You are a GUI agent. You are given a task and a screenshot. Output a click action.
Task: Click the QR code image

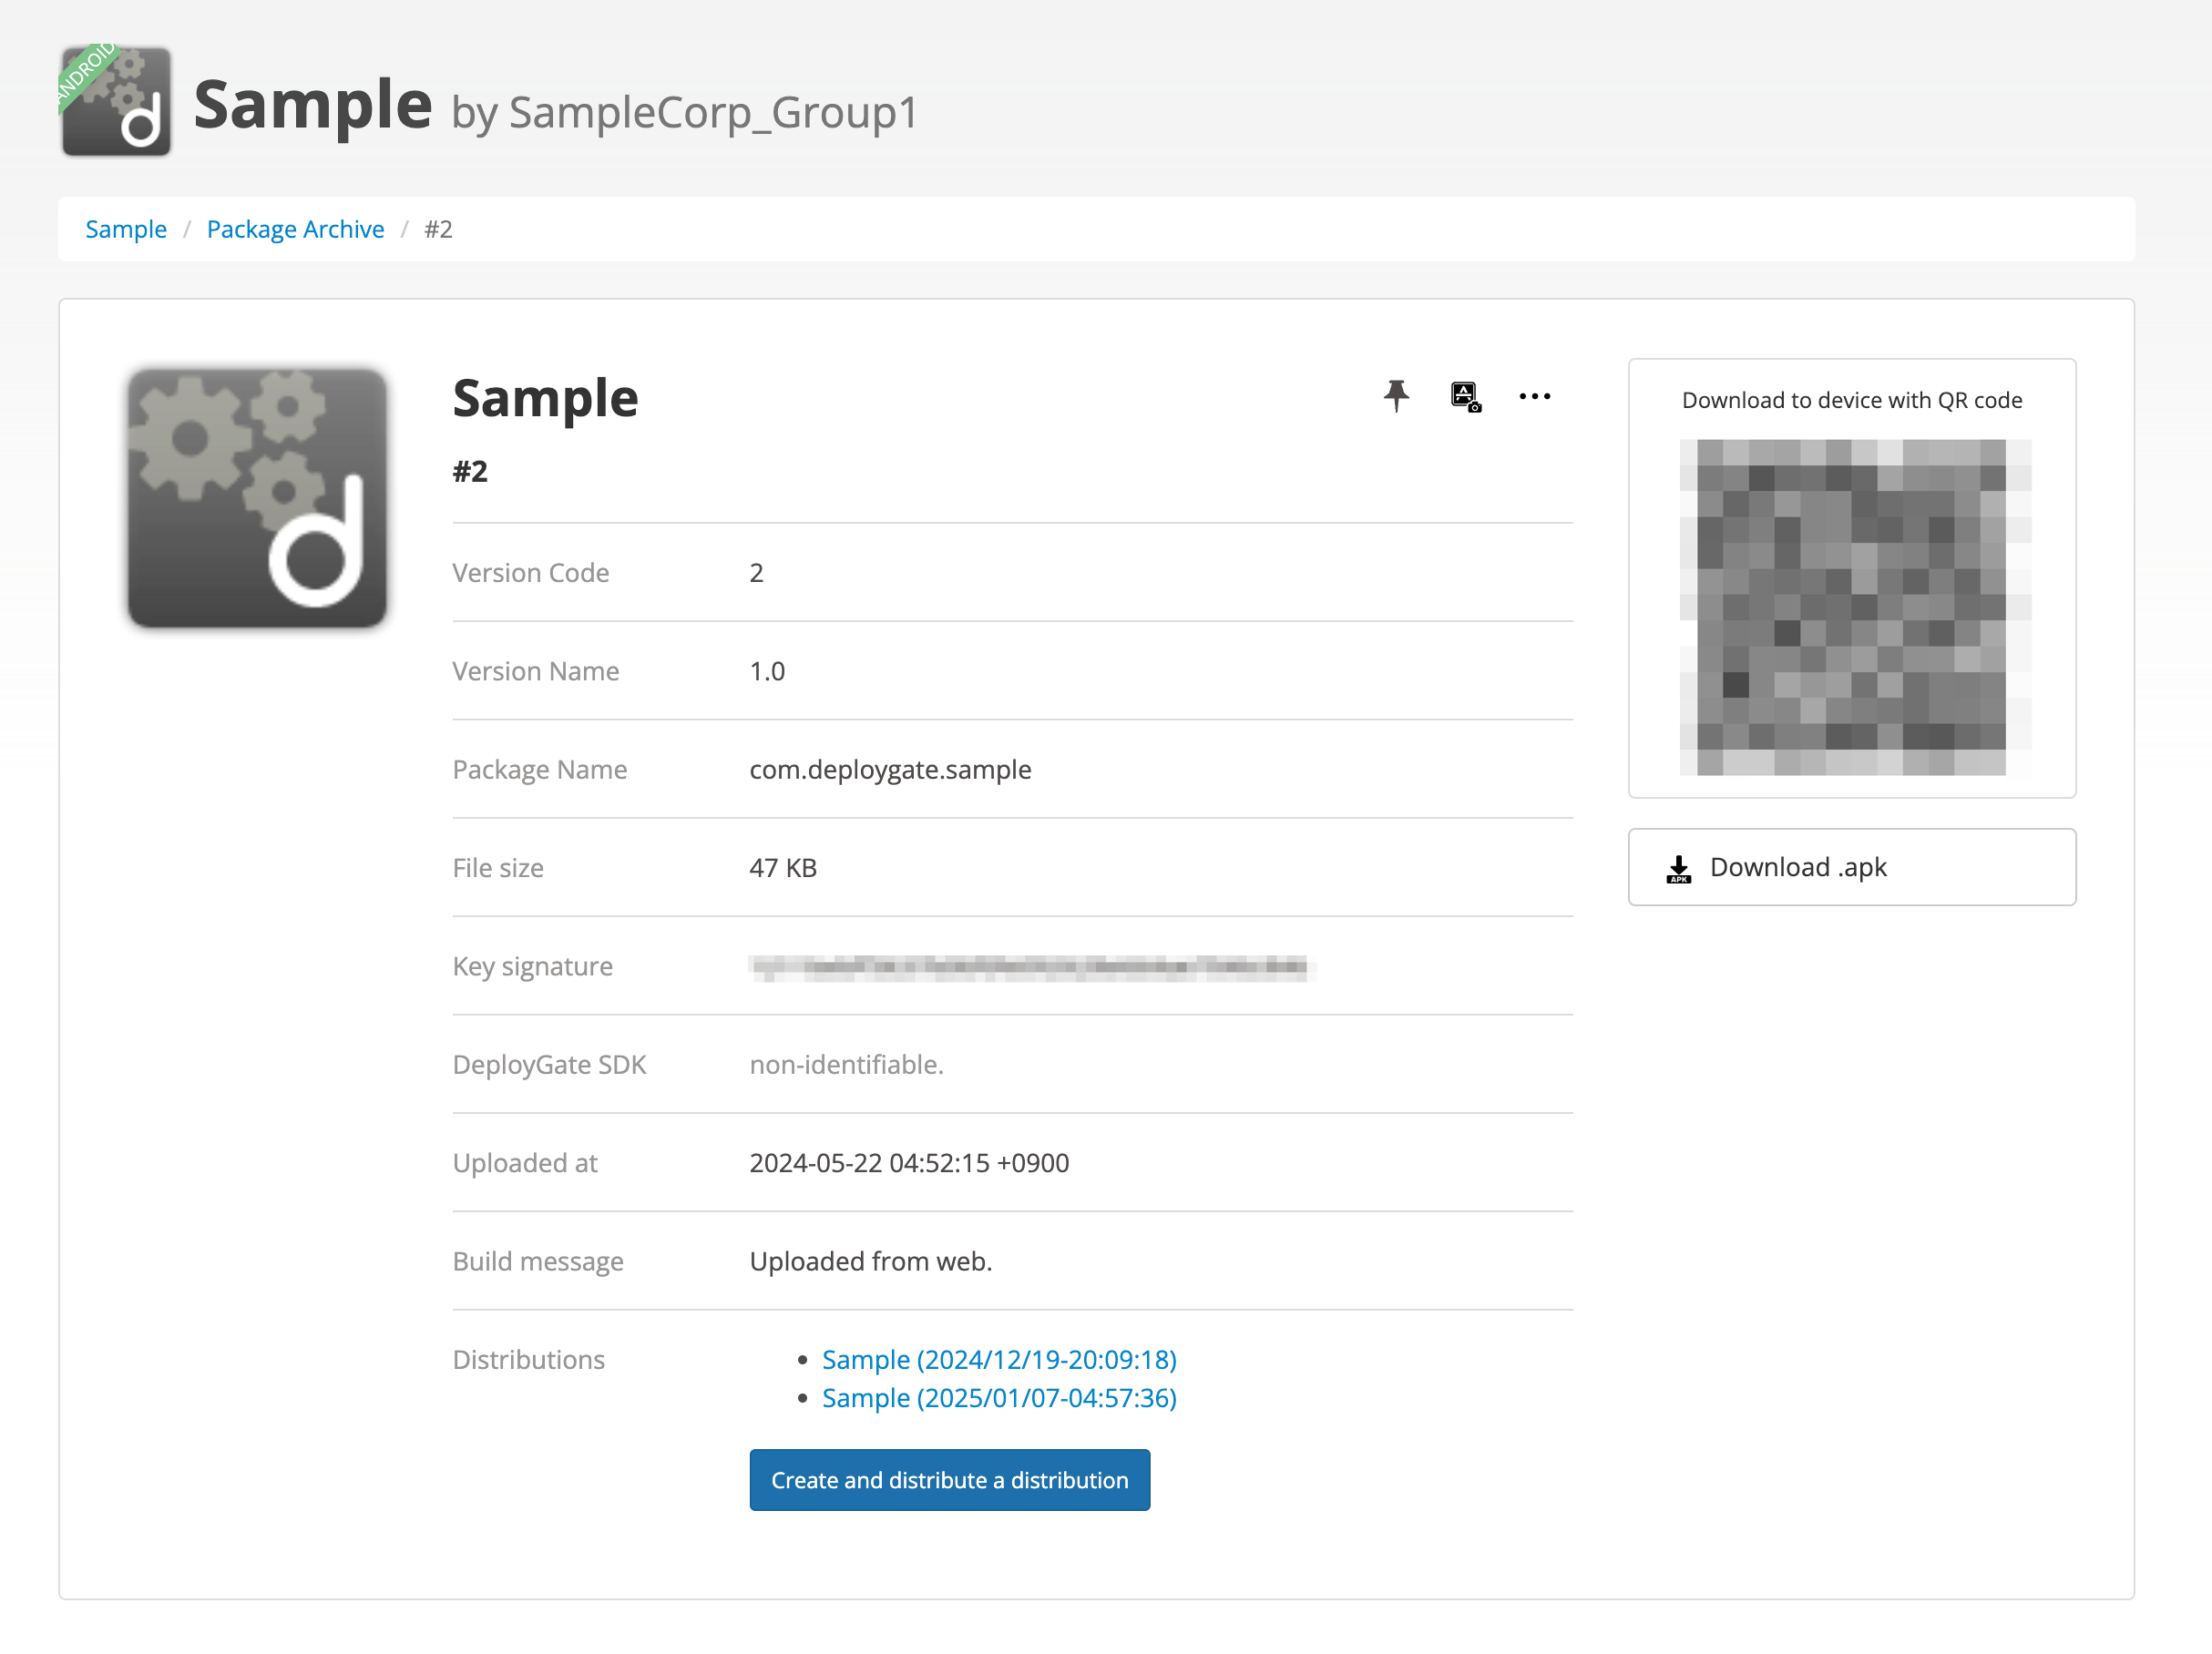[1852, 607]
